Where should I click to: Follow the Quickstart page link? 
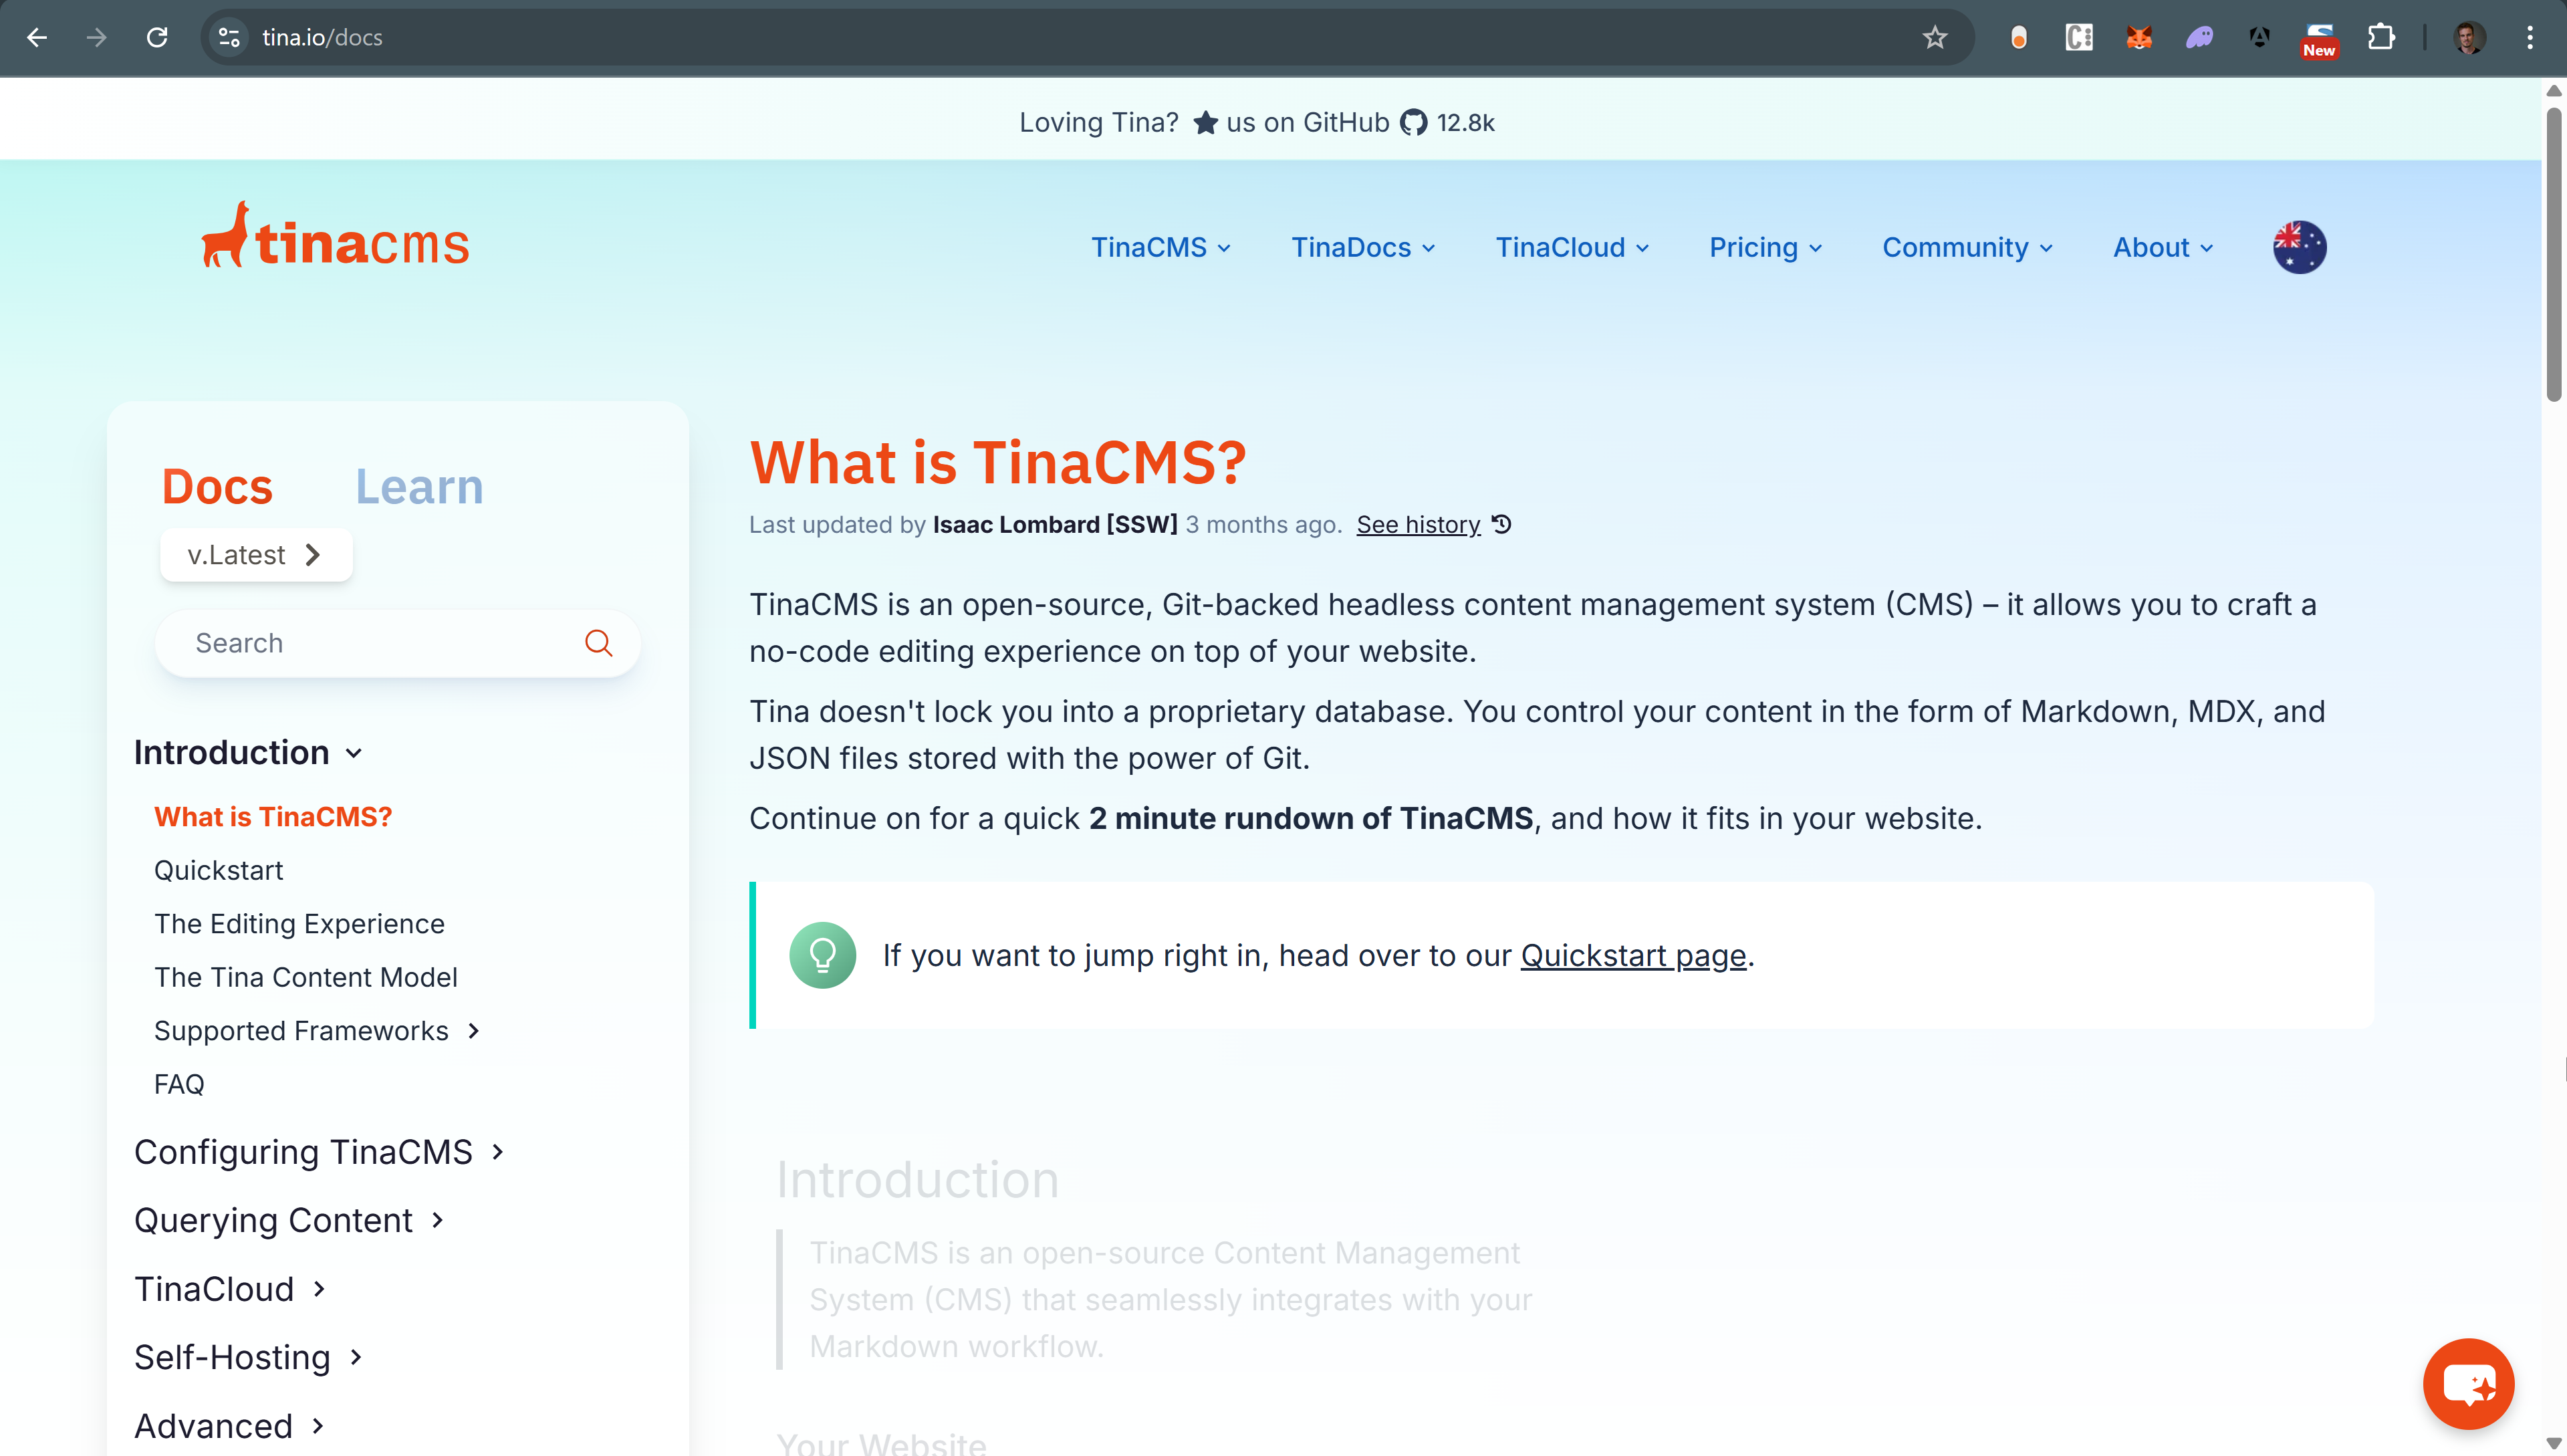coord(1632,956)
